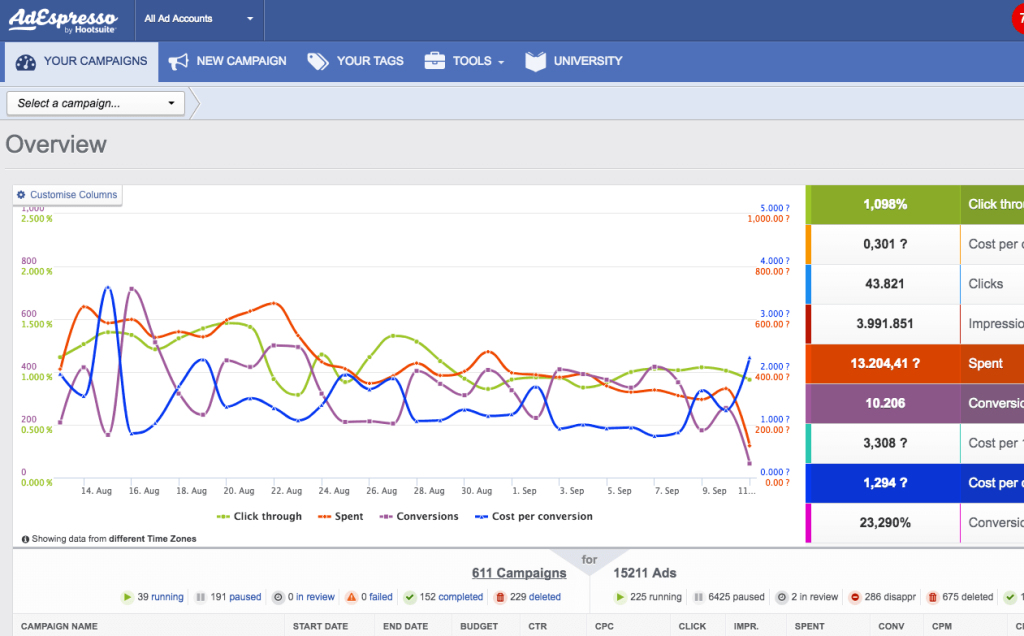
Task: Click the AdEspresso by Hootsuite logo
Action: (63, 20)
